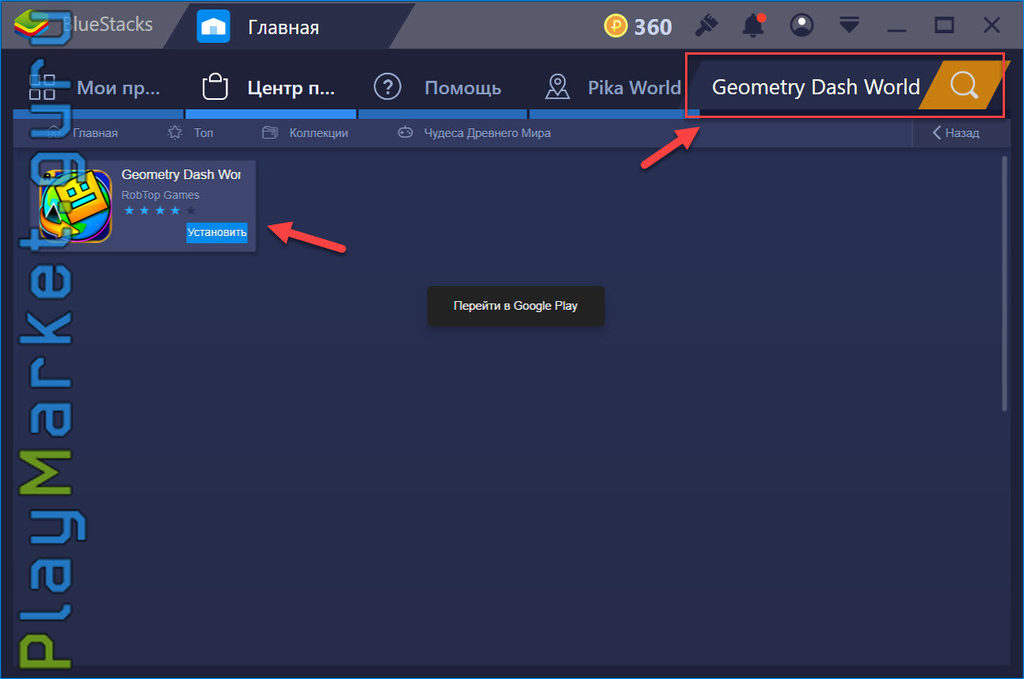1024x679 pixels.
Task: Click the gamepad icon beside Чудеса Древнего Мира
Action: coord(406,133)
